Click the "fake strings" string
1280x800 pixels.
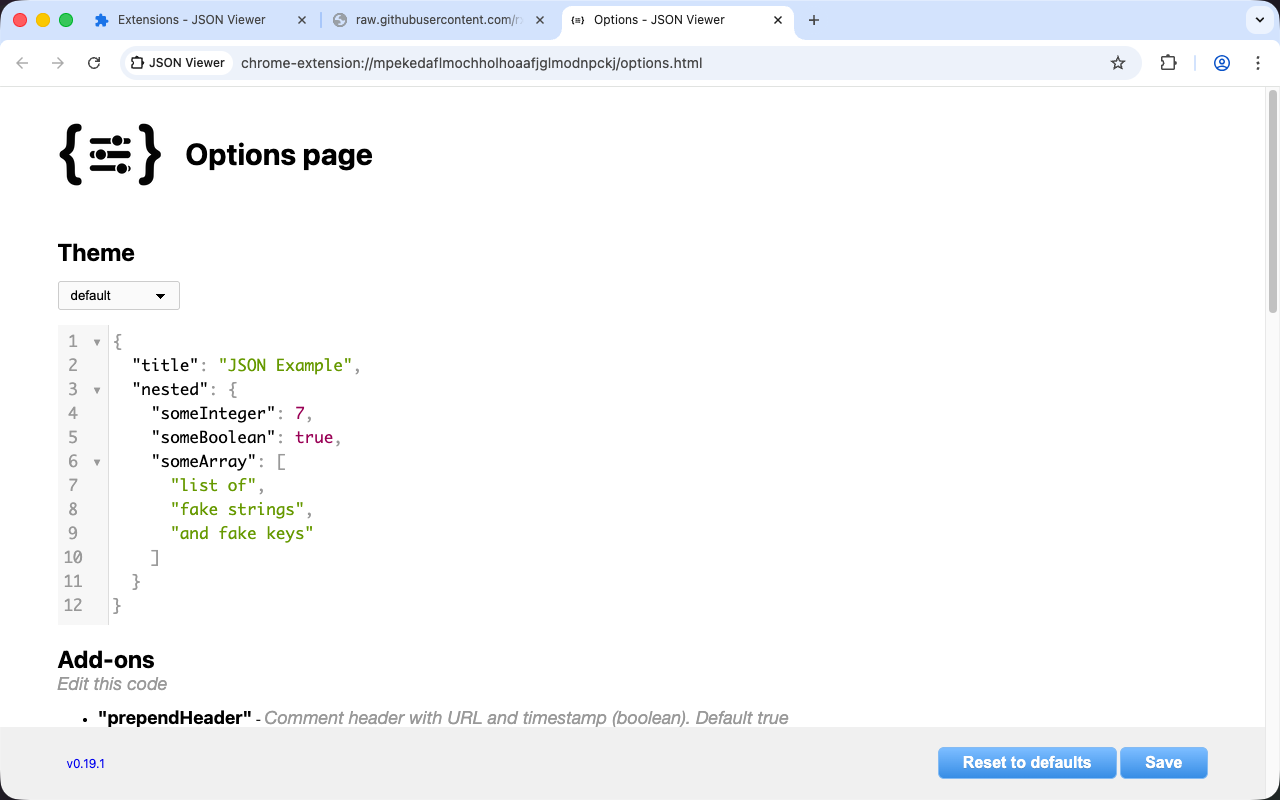237,509
